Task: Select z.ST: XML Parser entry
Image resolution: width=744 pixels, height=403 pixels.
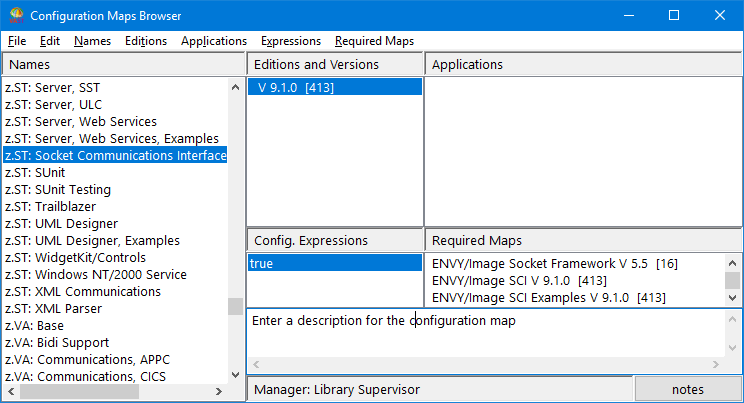Action: pyautogui.click(x=56, y=309)
